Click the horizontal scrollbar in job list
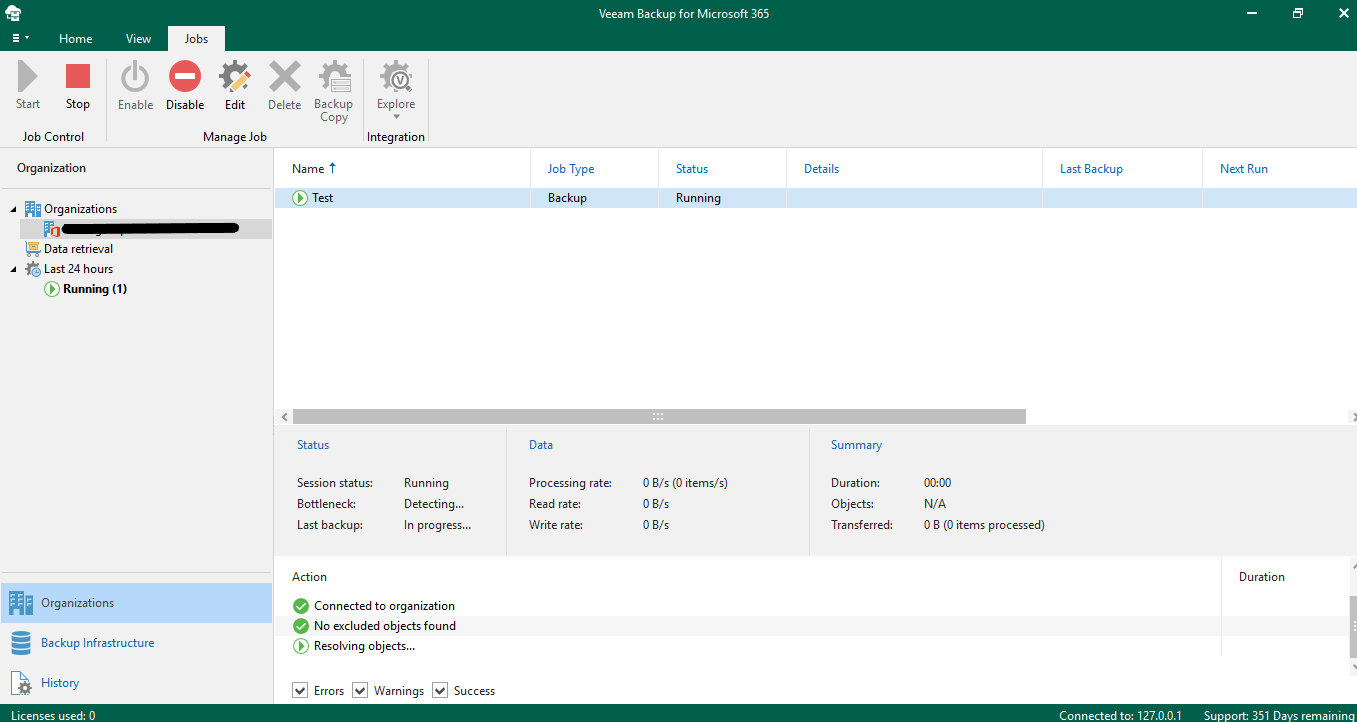 658,416
